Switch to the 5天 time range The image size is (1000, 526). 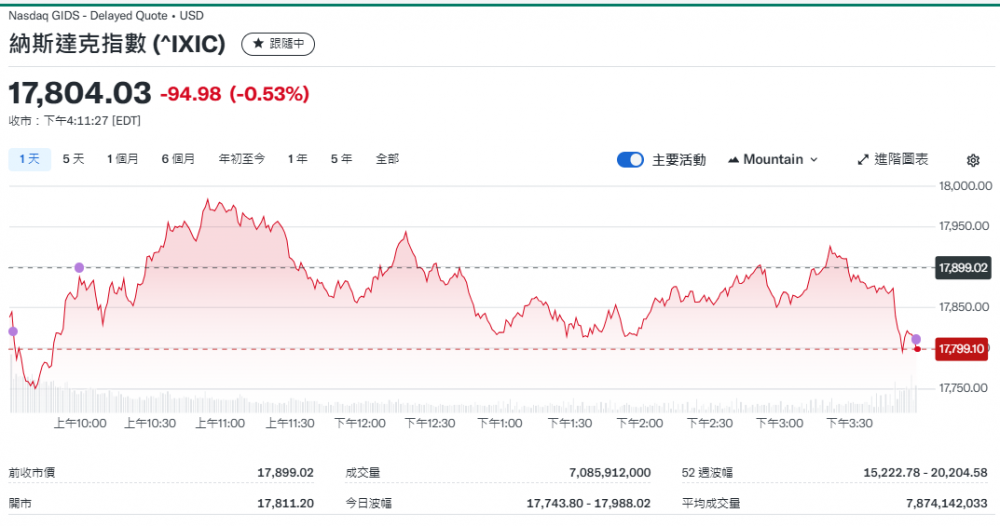(73, 159)
